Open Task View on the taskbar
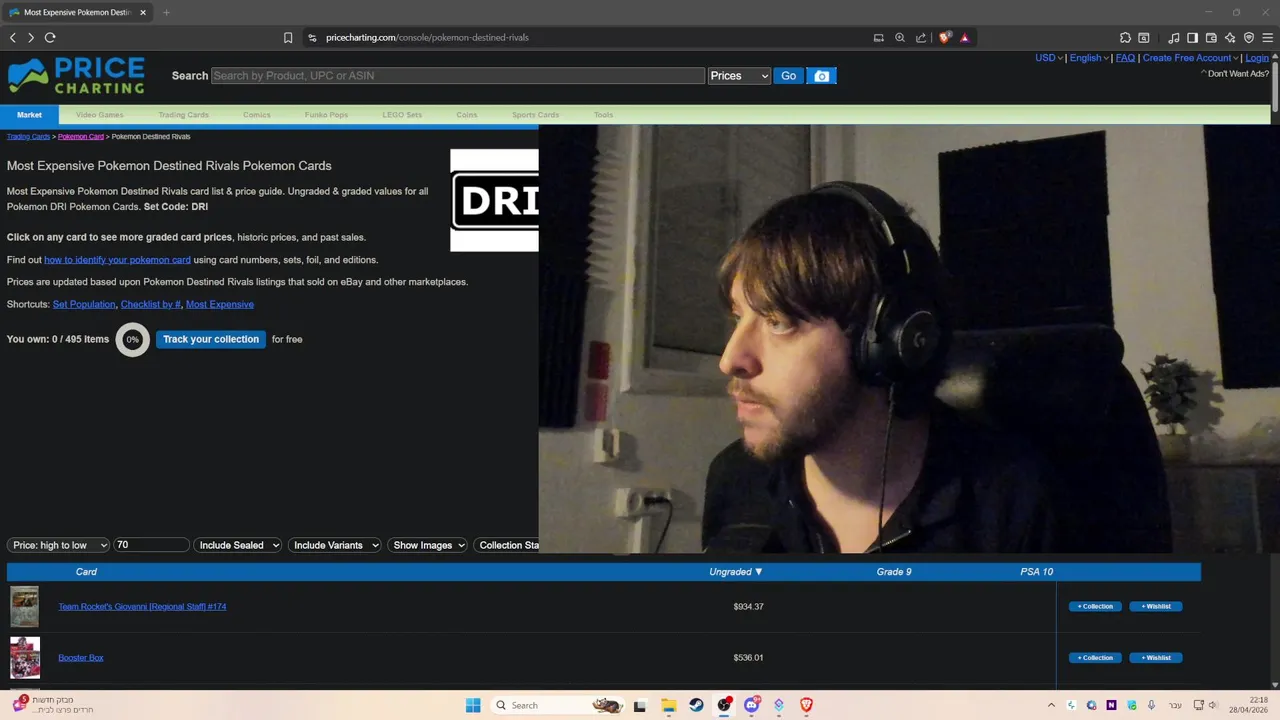Image resolution: width=1280 pixels, height=720 pixels. point(640,705)
